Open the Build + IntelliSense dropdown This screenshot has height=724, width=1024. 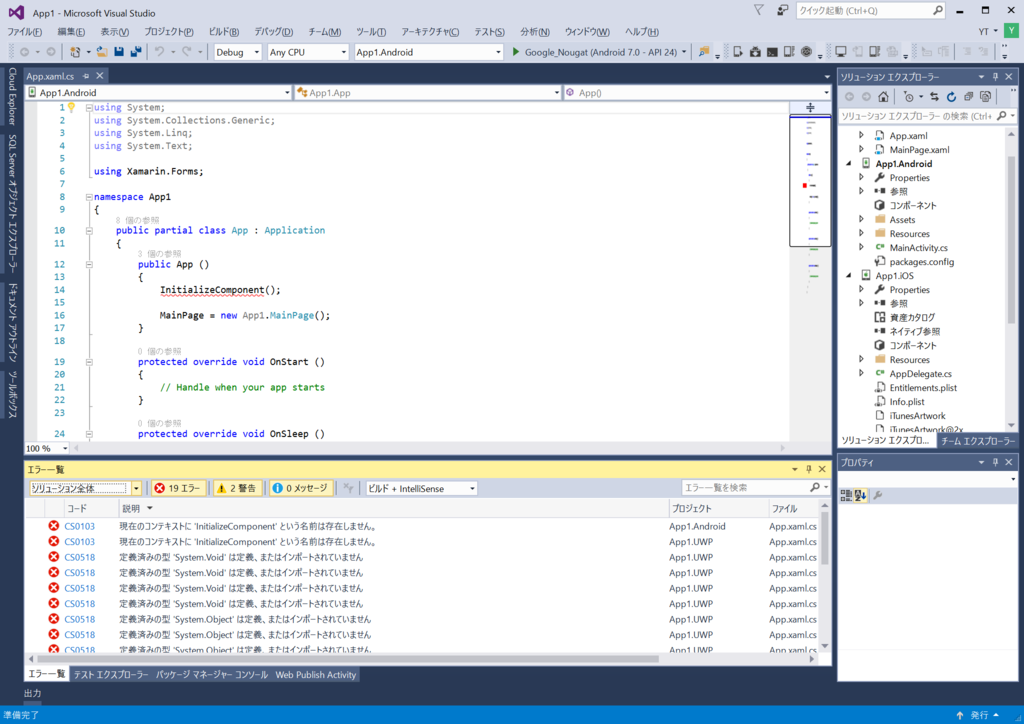click(x=421, y=488)
